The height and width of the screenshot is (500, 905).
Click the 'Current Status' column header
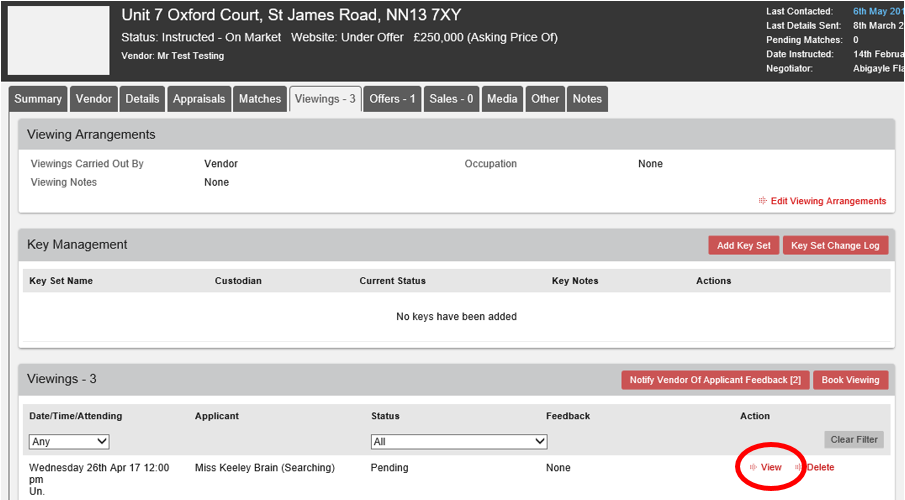(392, 281)
